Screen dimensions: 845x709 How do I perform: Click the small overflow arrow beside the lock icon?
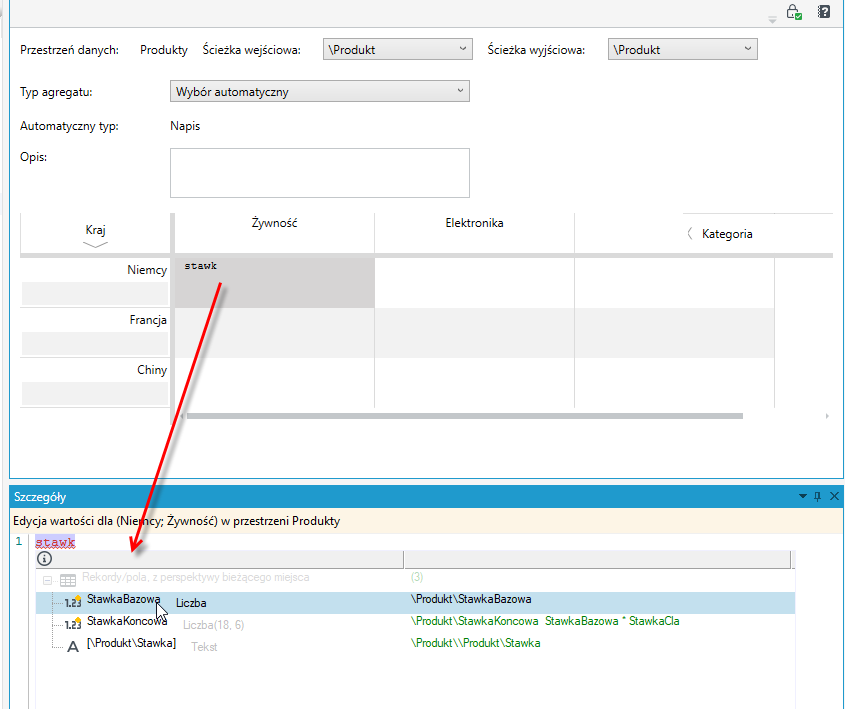point(772,20)
